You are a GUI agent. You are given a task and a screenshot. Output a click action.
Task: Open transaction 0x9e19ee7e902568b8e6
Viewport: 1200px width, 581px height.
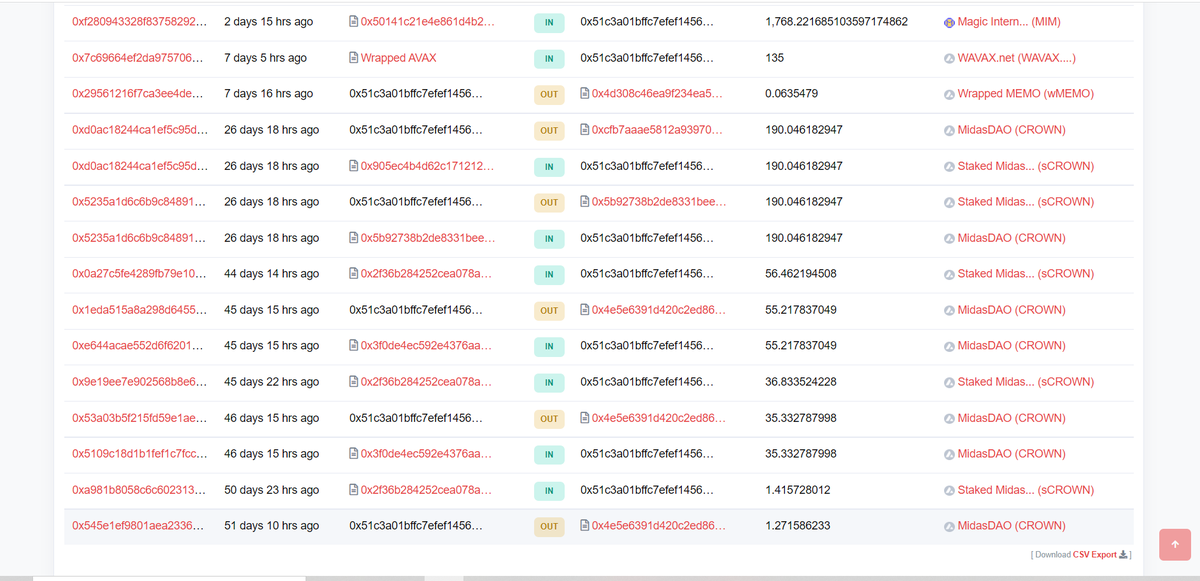point(140,382)
